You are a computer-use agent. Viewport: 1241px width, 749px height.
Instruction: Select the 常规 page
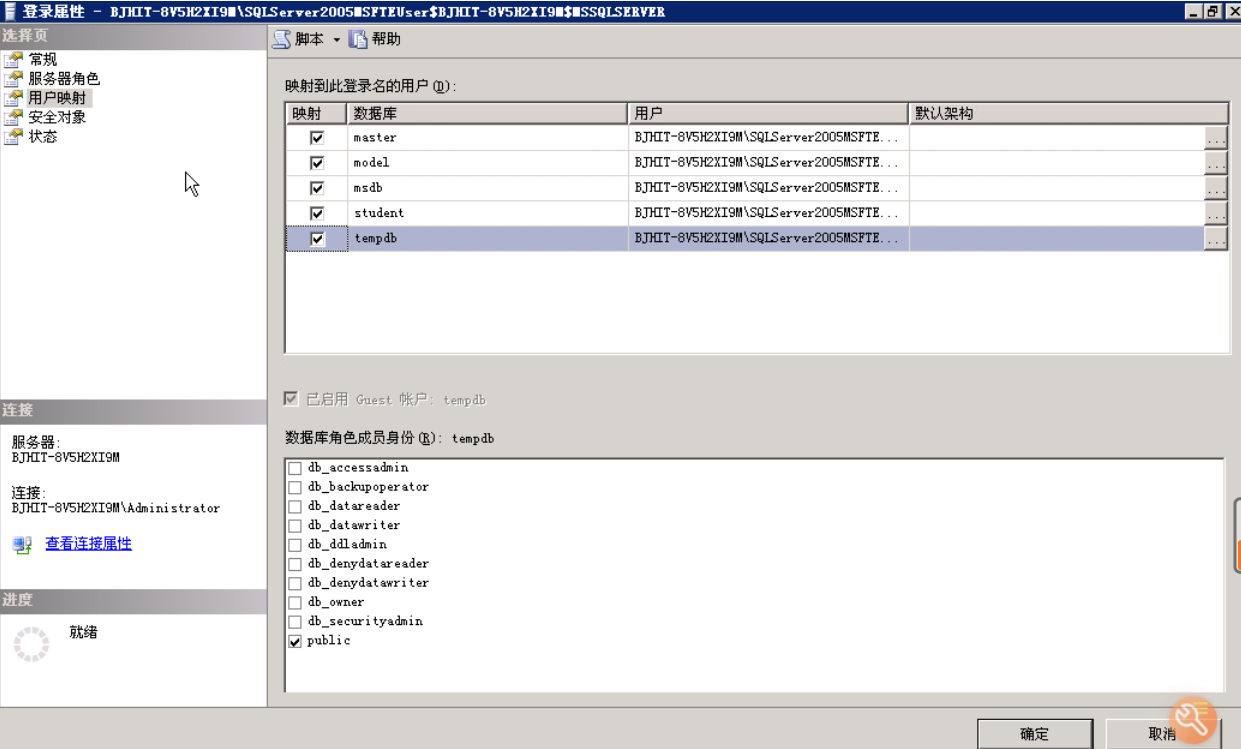coord(43,59)
